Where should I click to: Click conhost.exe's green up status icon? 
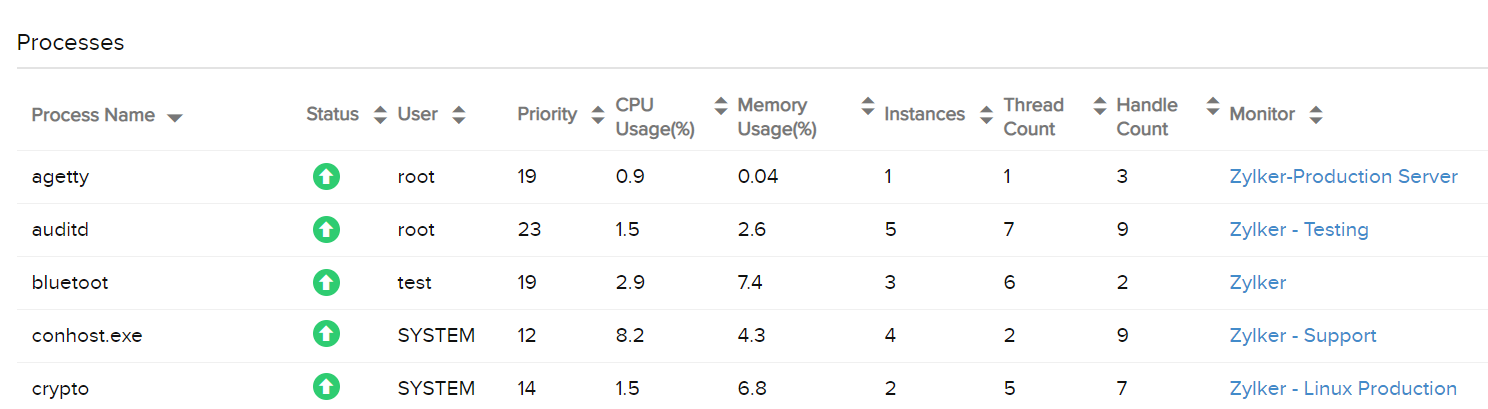pos(326,336)
